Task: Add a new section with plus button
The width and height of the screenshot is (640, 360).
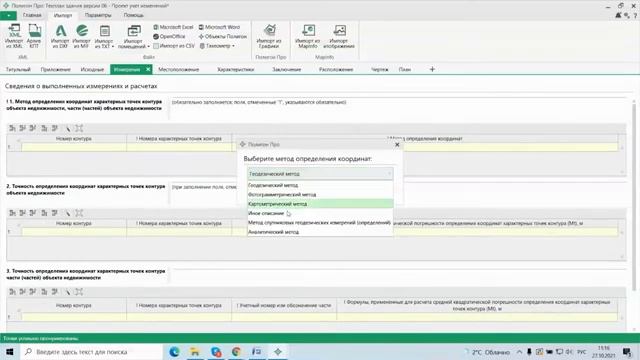Action: [x=432, y=69]
